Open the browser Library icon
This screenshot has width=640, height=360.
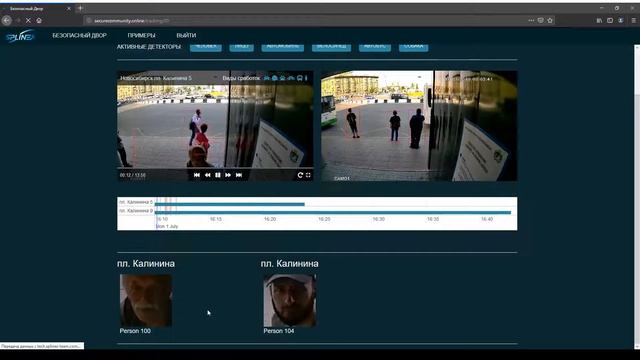tap(599, 20)
